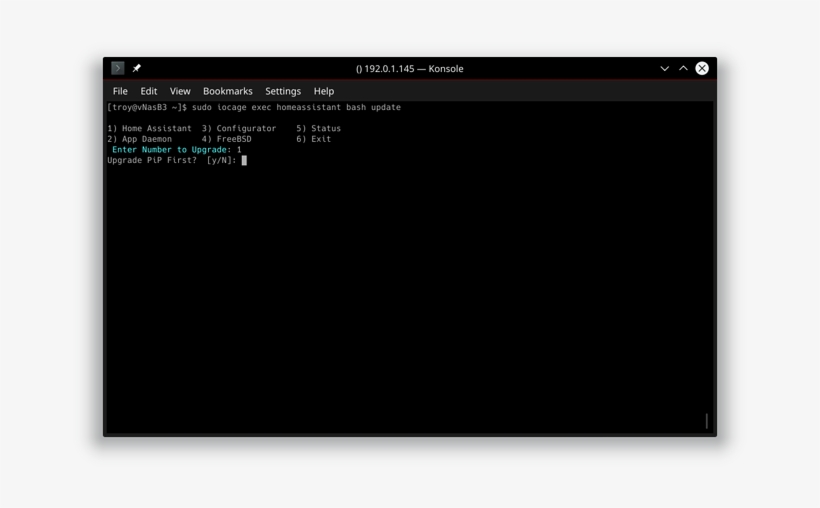
Task: Click the Home Assistant option text
Action: point(156,128)
